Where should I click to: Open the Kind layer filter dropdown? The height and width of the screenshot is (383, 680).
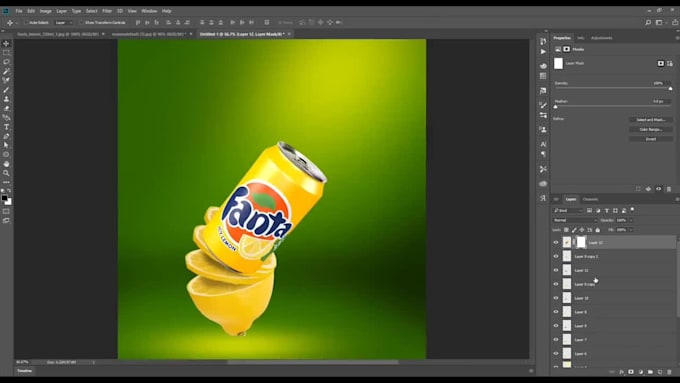tap(568, 210)
